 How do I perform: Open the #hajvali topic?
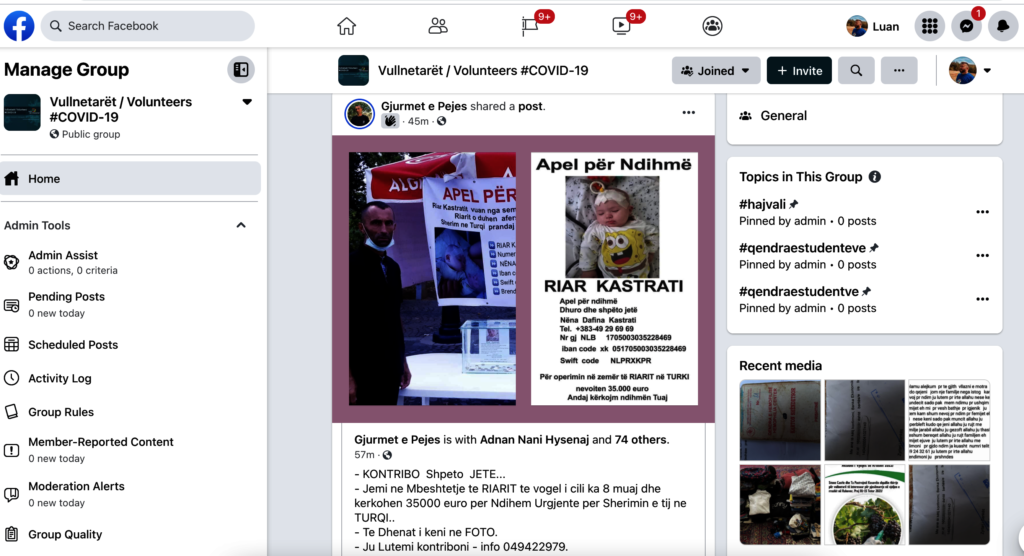click(x=762, y=204)
